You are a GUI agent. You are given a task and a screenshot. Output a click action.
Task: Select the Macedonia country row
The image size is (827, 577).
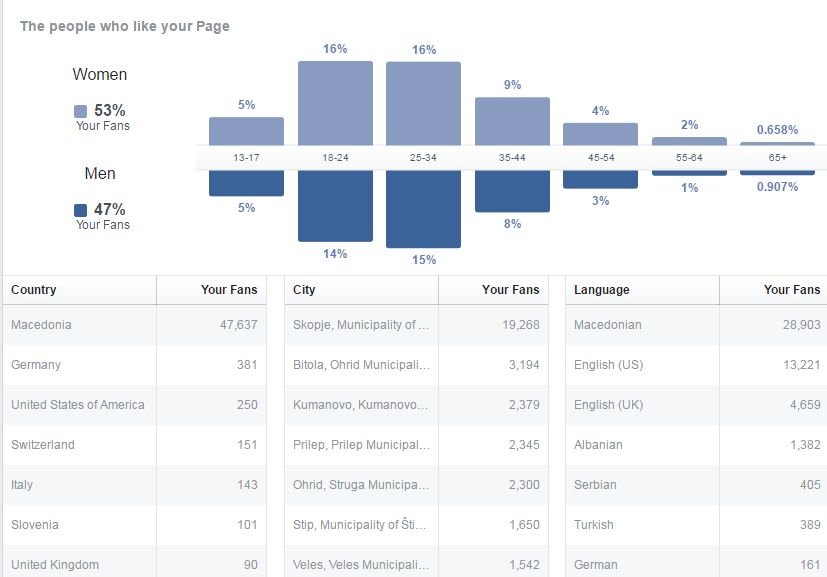134,325
